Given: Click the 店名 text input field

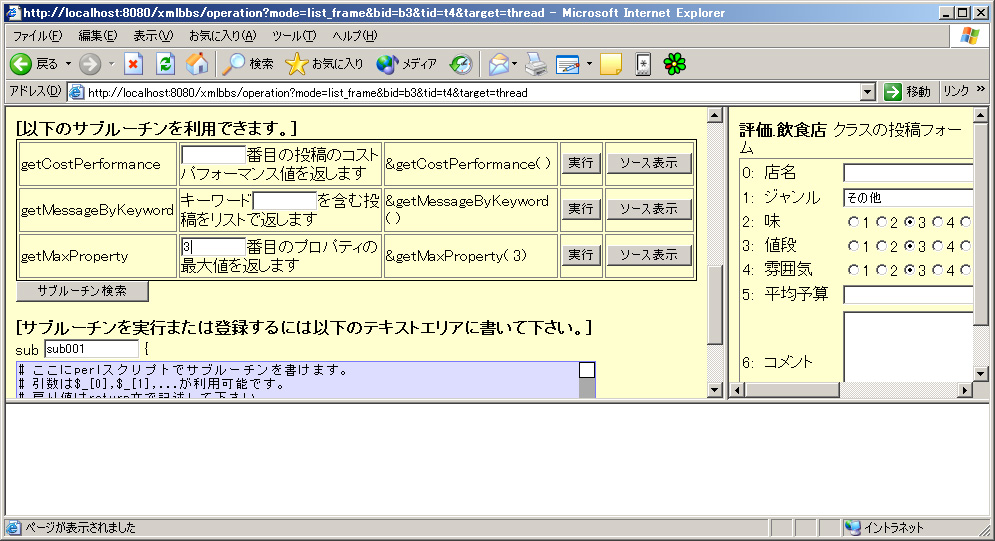Looking at the screenshot, I should coord(908,173).
